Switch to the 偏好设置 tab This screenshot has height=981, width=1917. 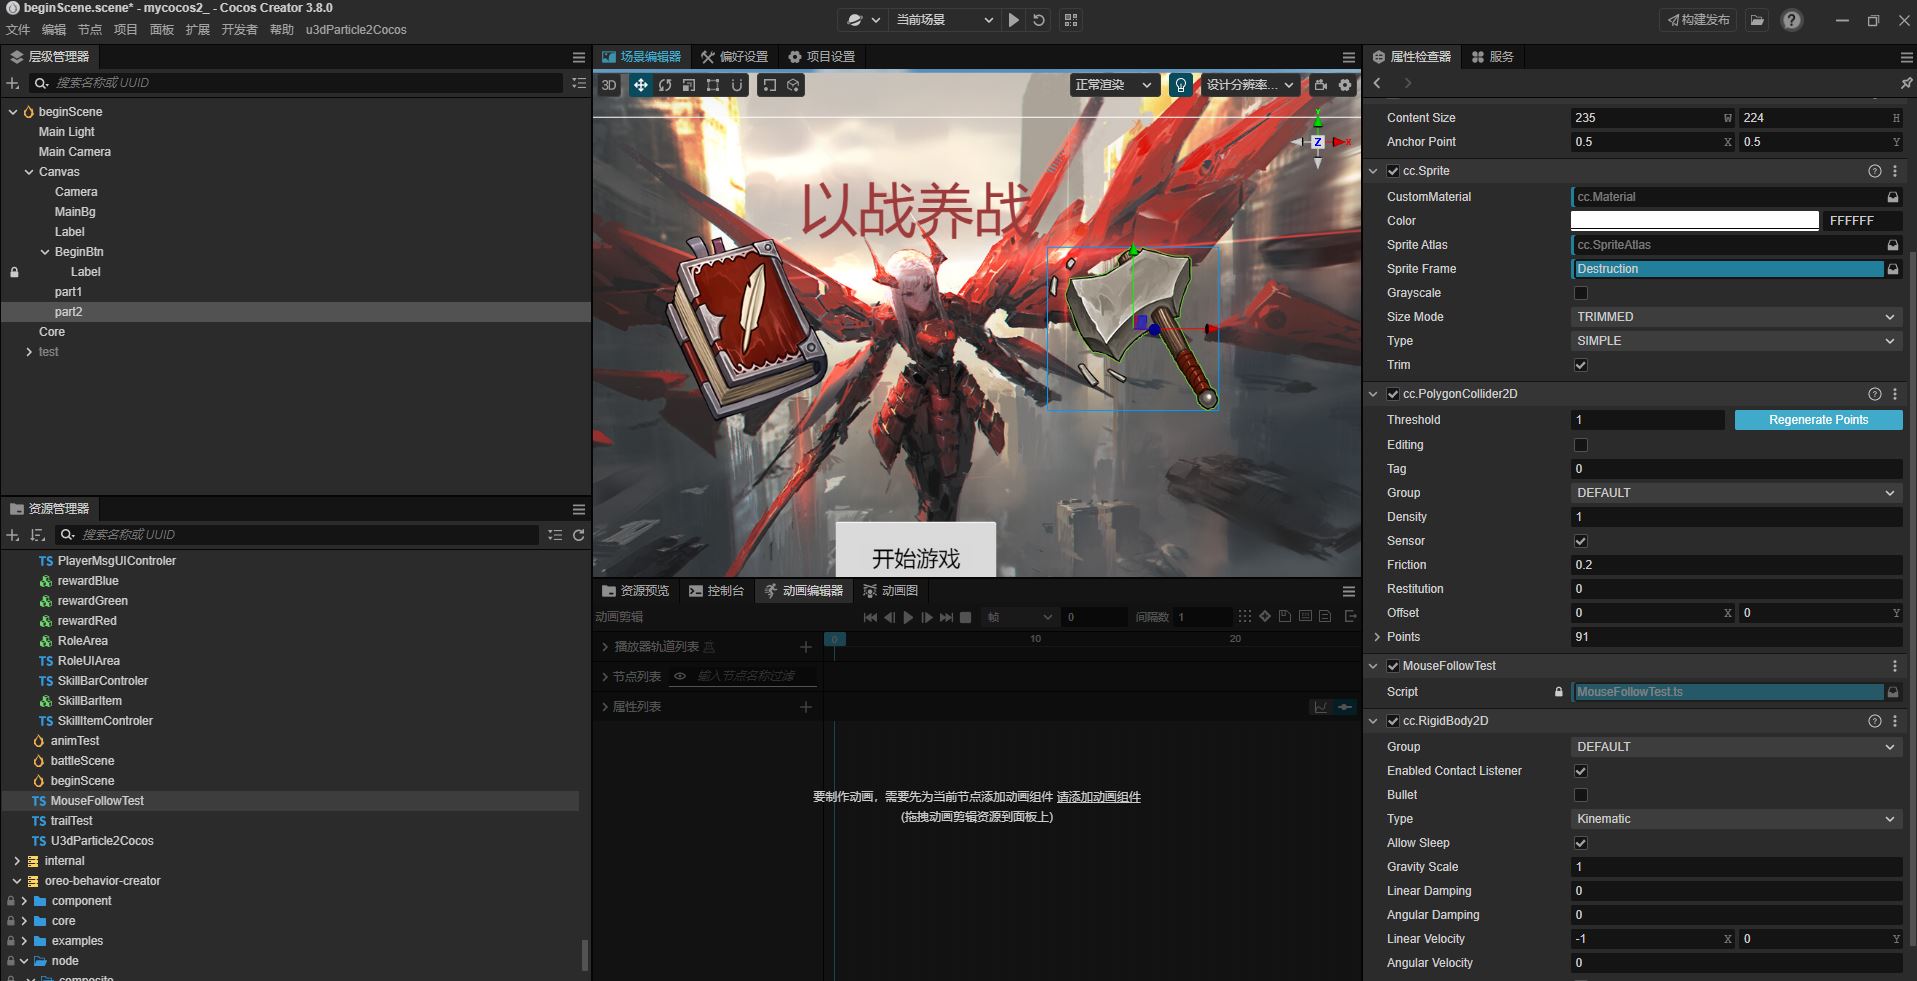[x=734, y=57]
